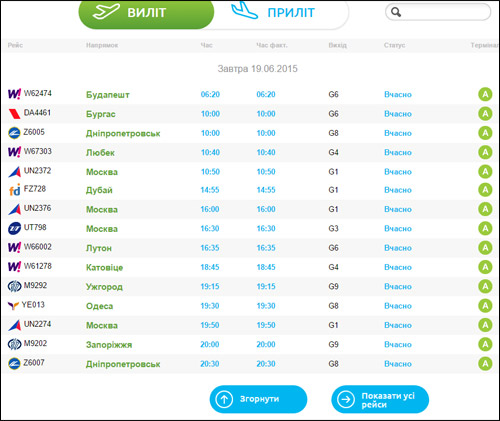Click the airline logo beside M9292
Viewport: 500px width, 421px height.
(x=14, y=286)
